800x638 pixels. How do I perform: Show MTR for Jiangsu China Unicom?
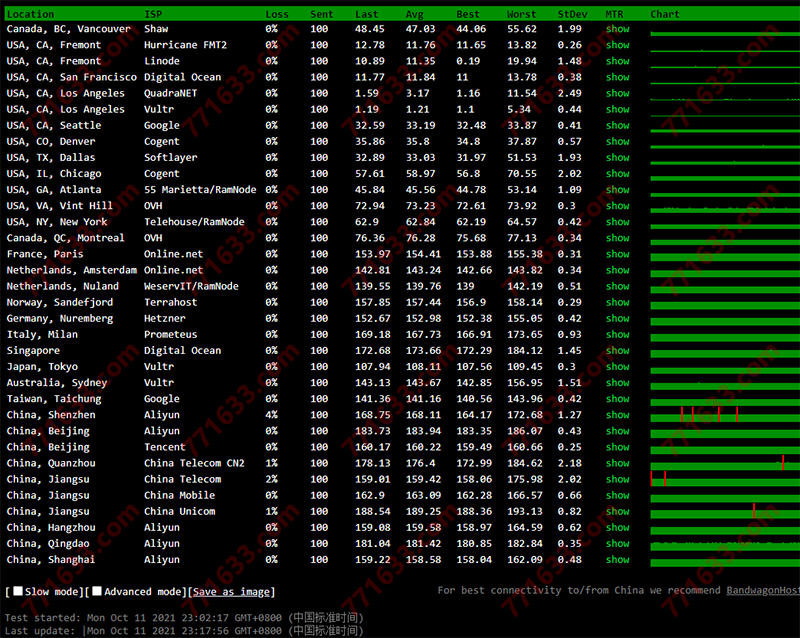pyautogui.click(x=617, y=511)
